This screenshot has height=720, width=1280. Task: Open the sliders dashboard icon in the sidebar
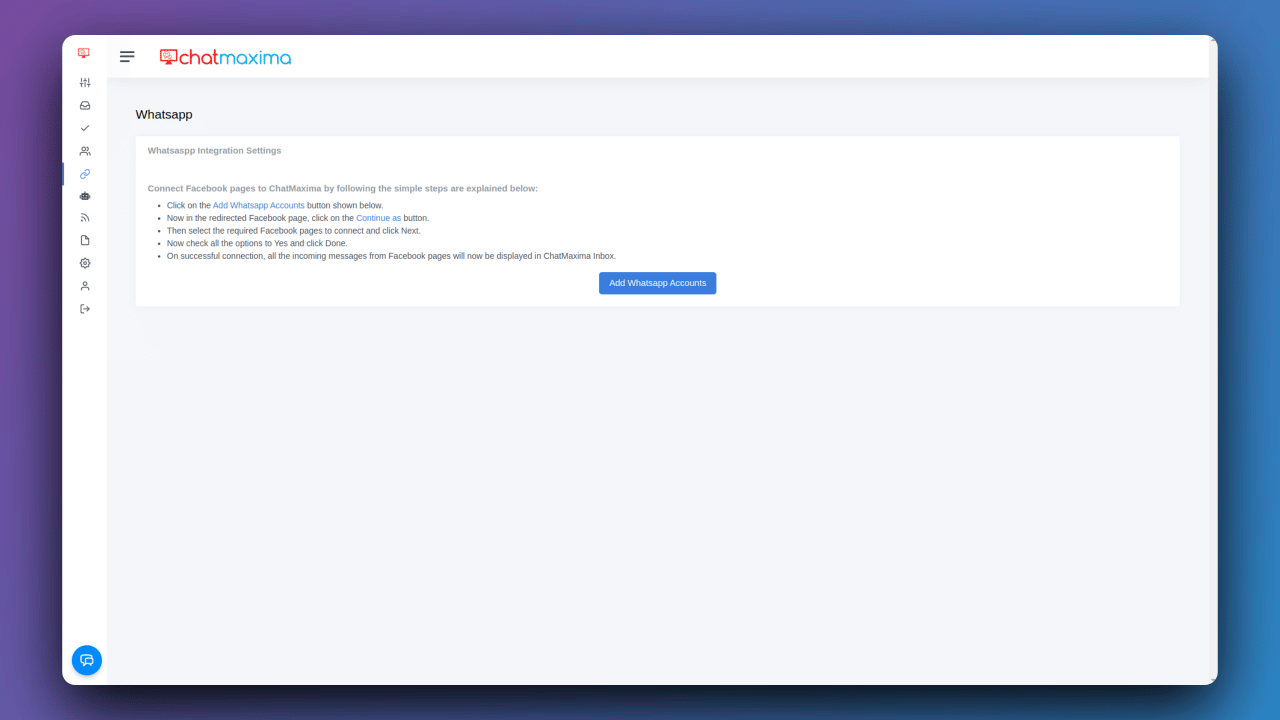[x=85, y=83]
